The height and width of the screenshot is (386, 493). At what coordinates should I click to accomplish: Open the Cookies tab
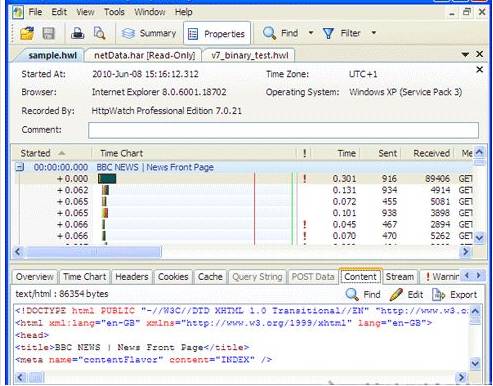click(x=173, y=277)
